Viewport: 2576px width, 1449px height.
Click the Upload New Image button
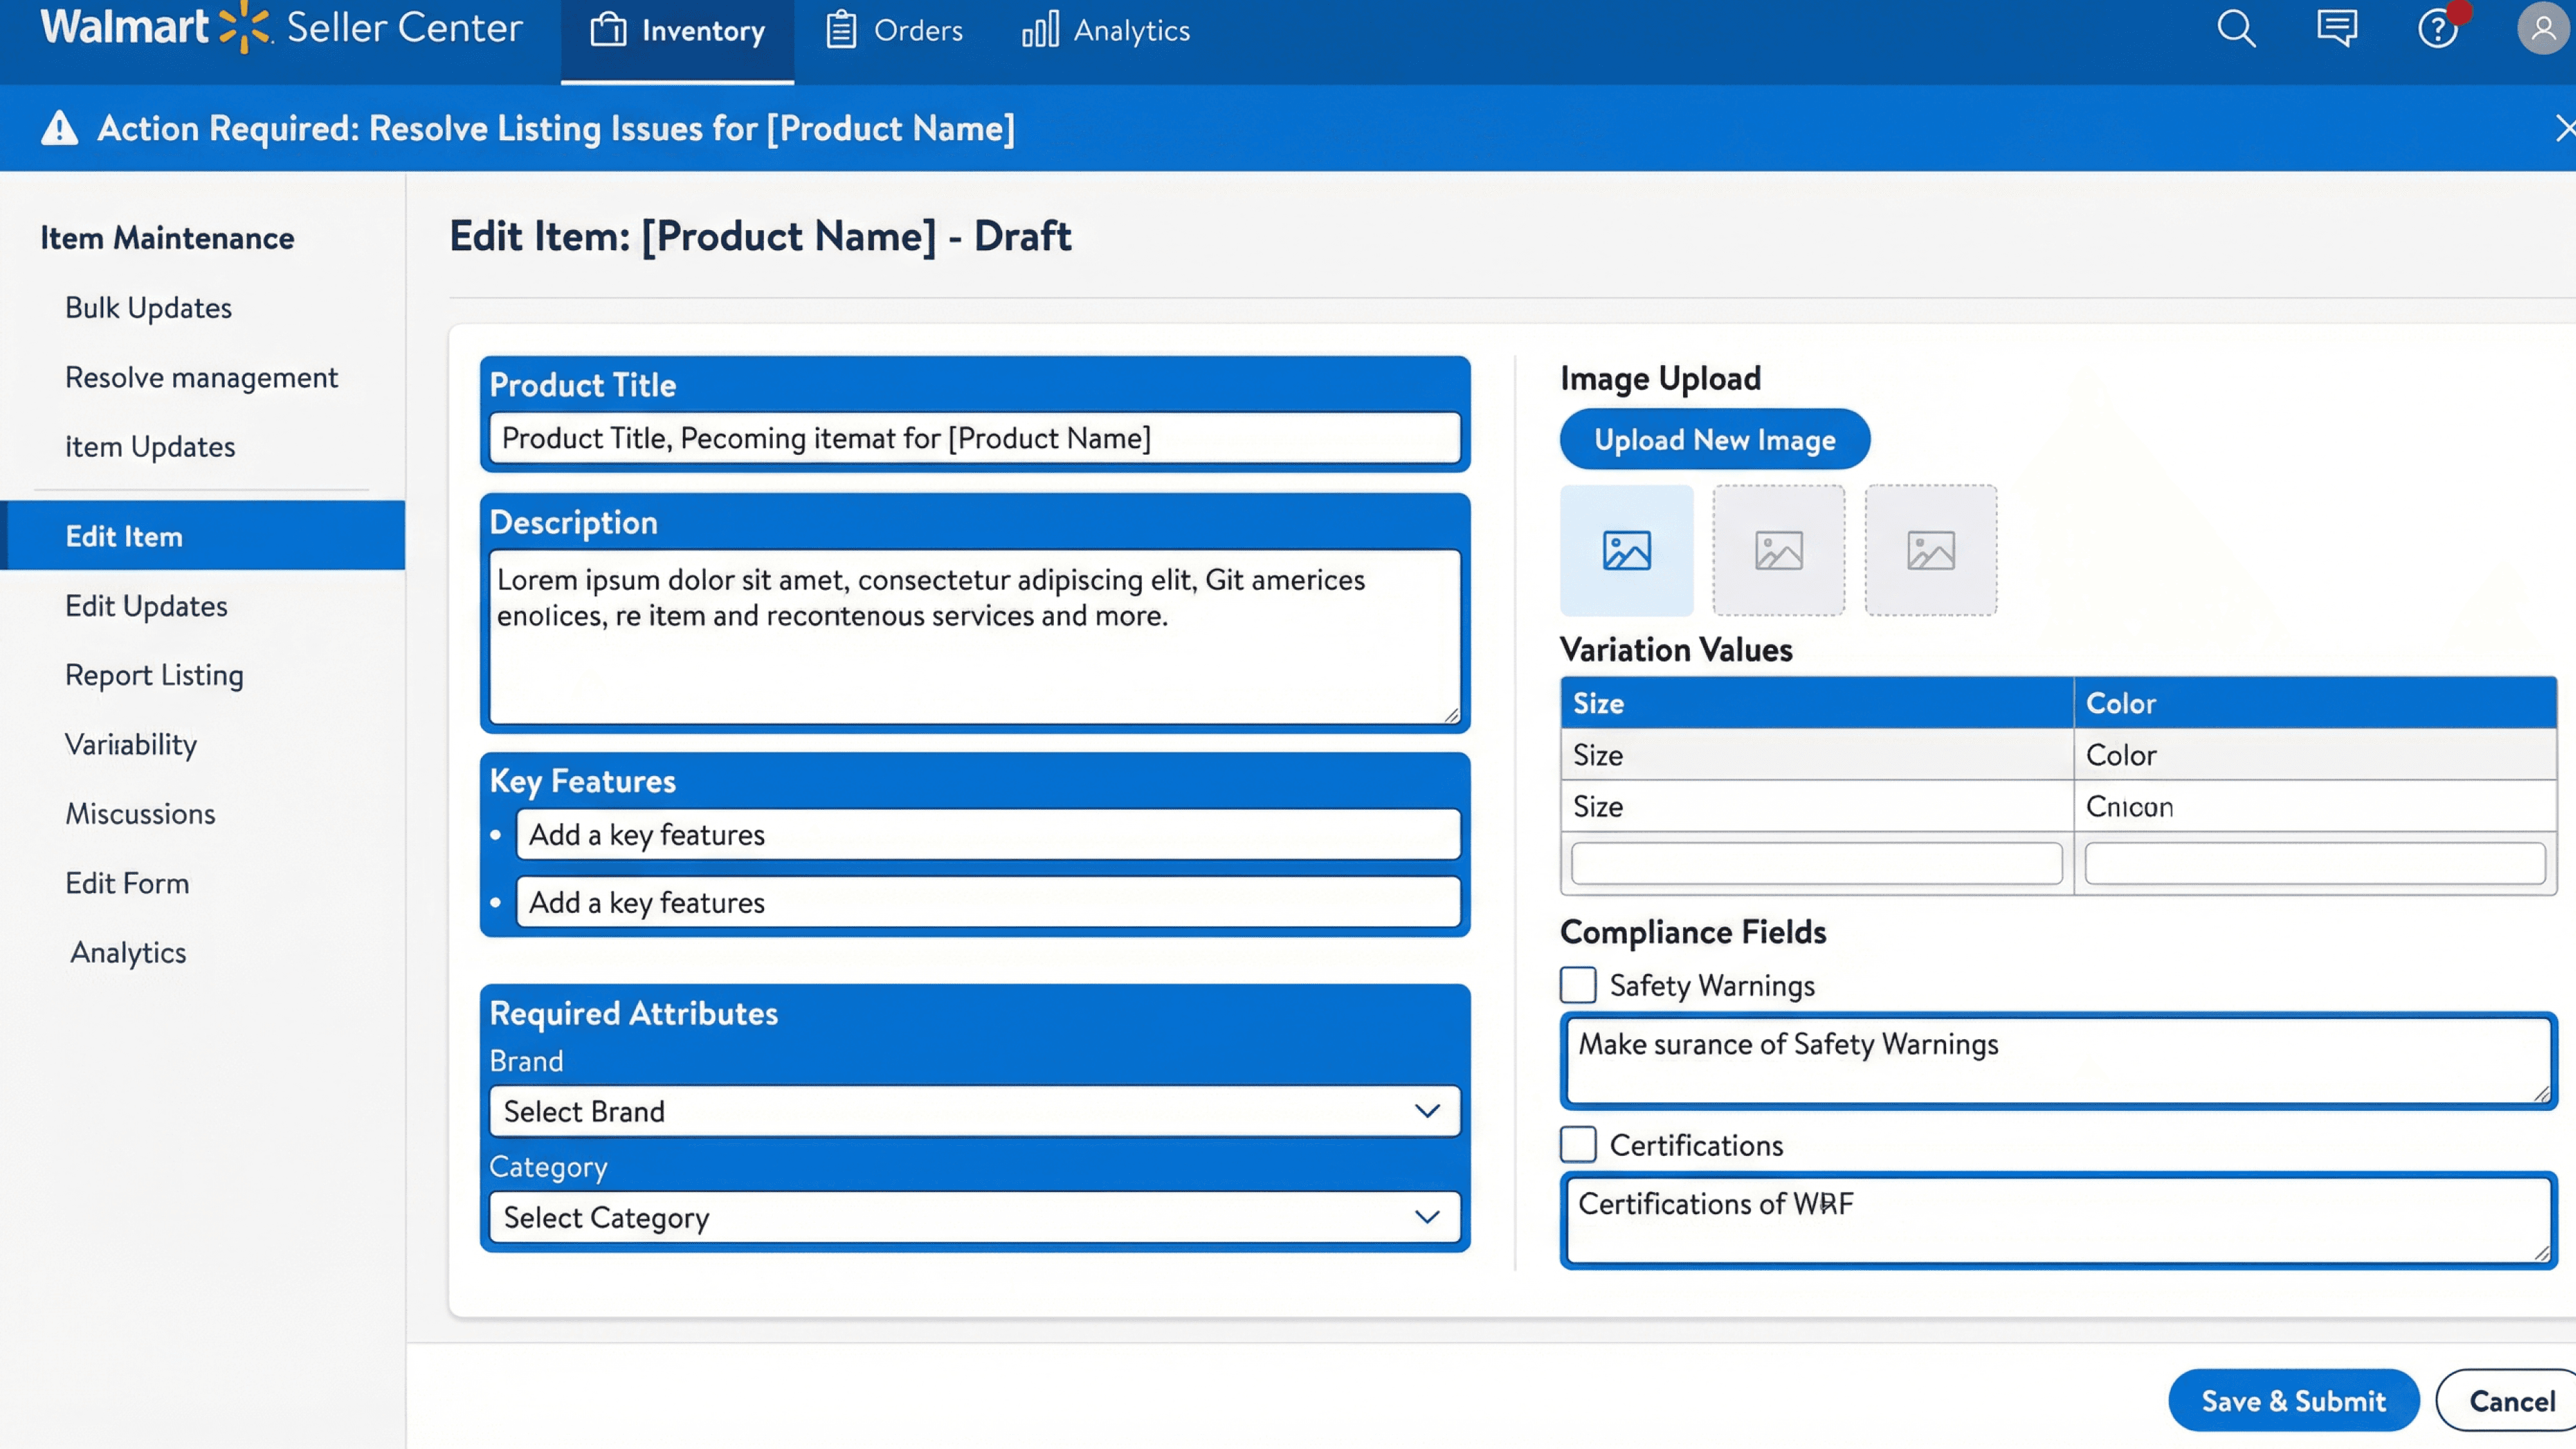(x=1714, y=439)
